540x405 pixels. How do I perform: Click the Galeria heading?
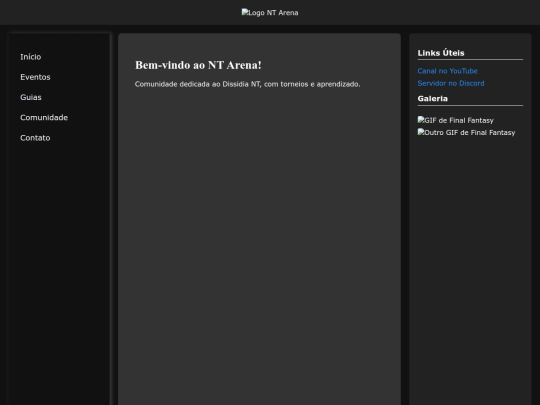(433, 98)
